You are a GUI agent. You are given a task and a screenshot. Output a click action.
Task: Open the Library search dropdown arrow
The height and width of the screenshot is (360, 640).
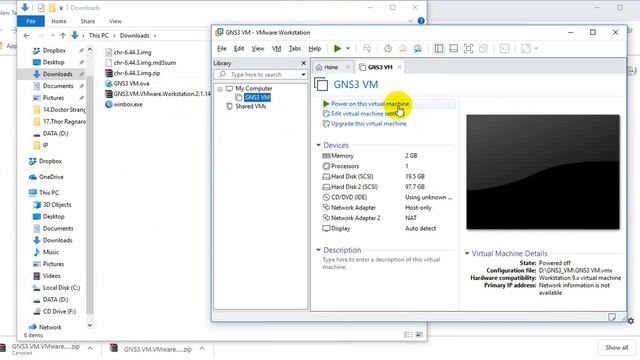[303, 75]
